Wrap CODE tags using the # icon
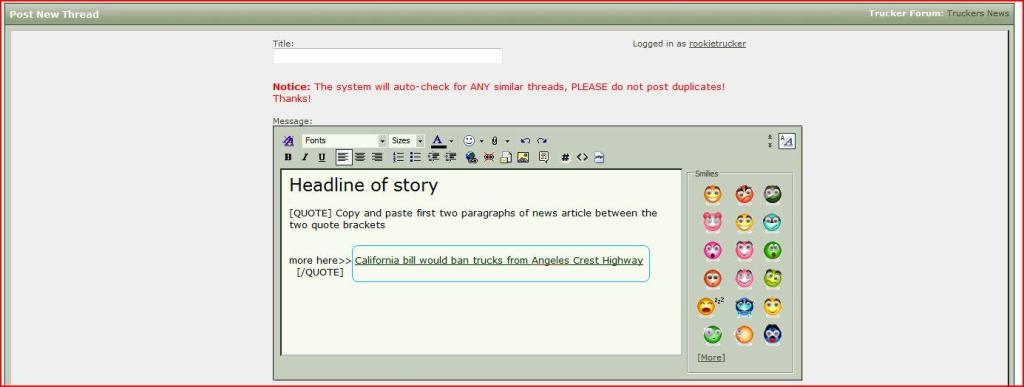Screen dimensions: 1024x387 (x=566, y=157)
